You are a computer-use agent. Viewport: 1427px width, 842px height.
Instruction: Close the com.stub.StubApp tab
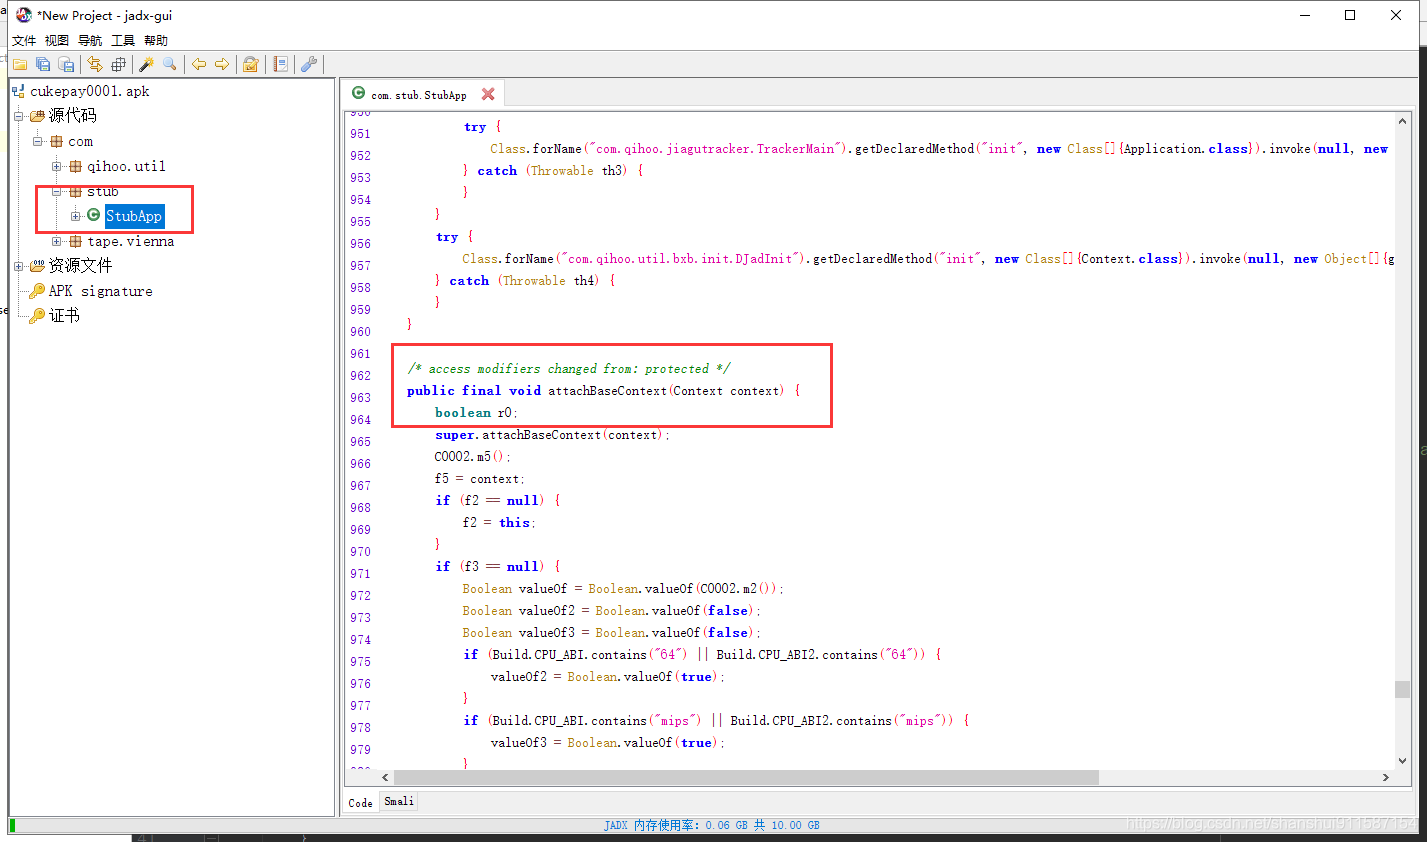[x=488, y=94]
